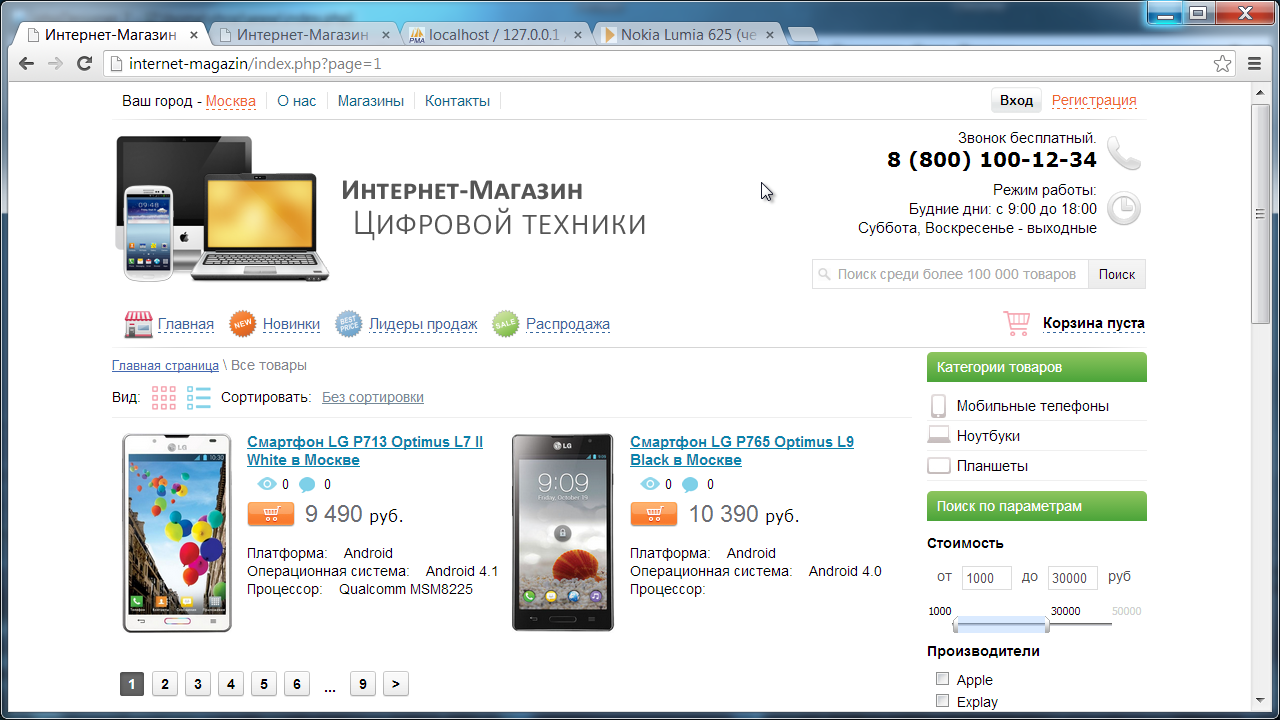Open О нас menu item

297,101
